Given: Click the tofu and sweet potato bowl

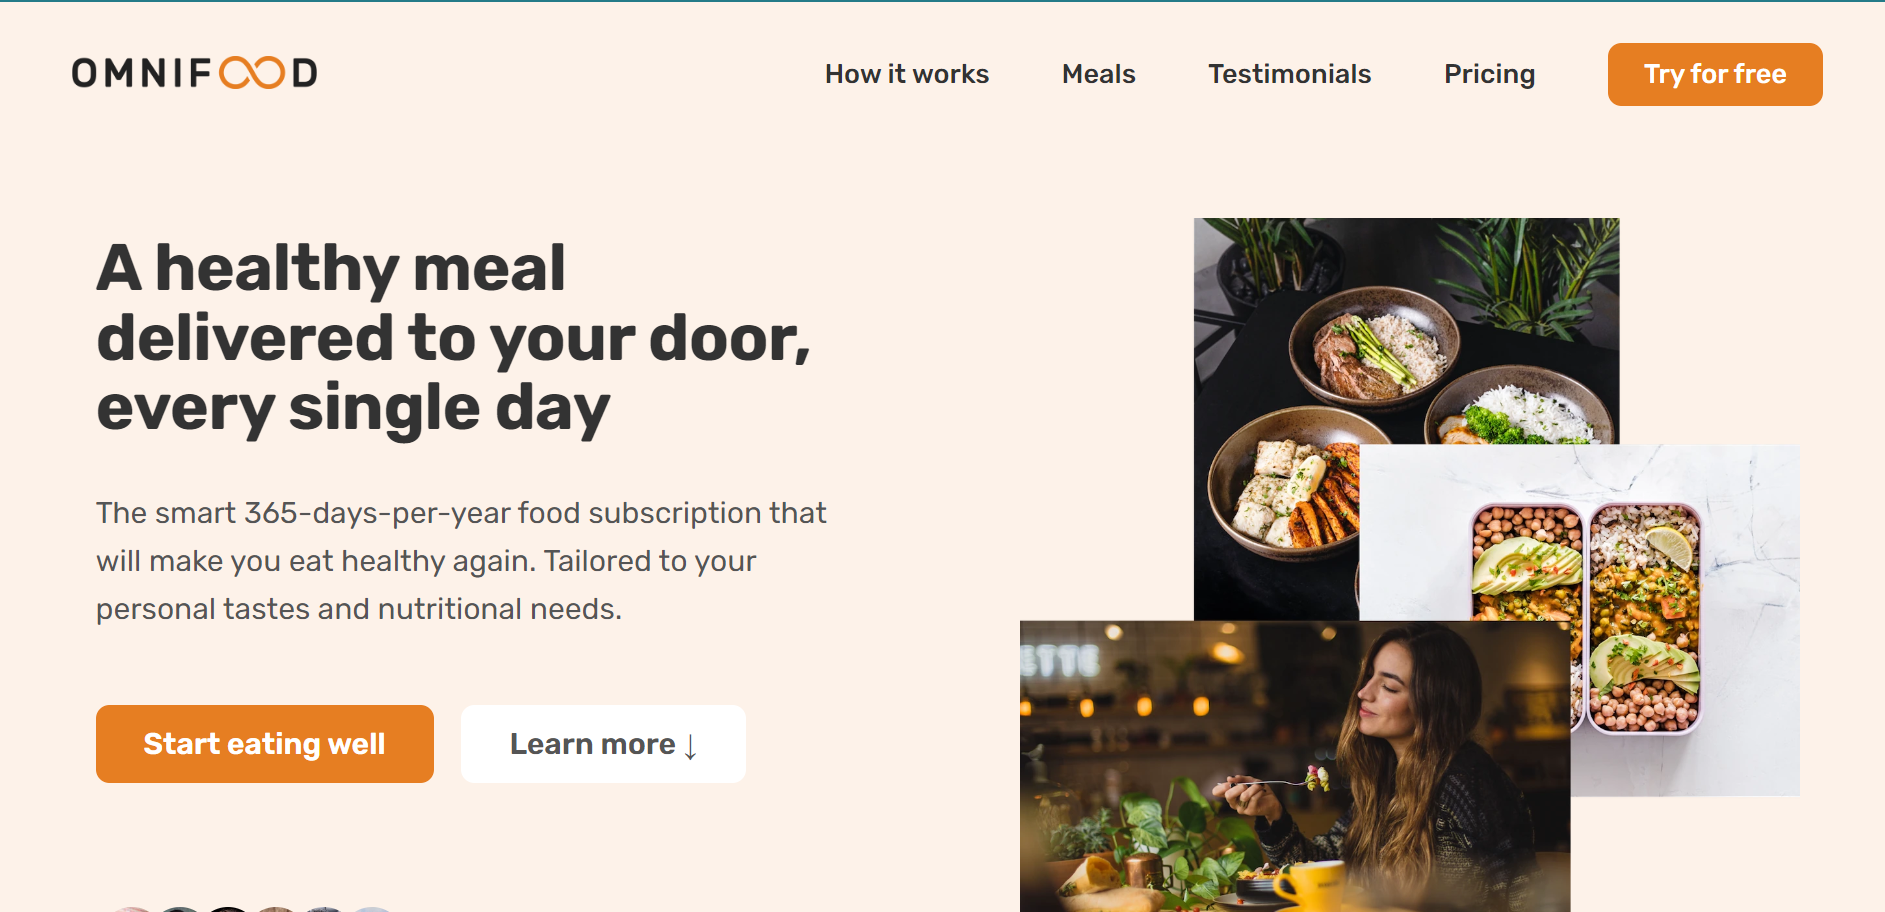Looking at the screenshot, I should pos(1283,490).
